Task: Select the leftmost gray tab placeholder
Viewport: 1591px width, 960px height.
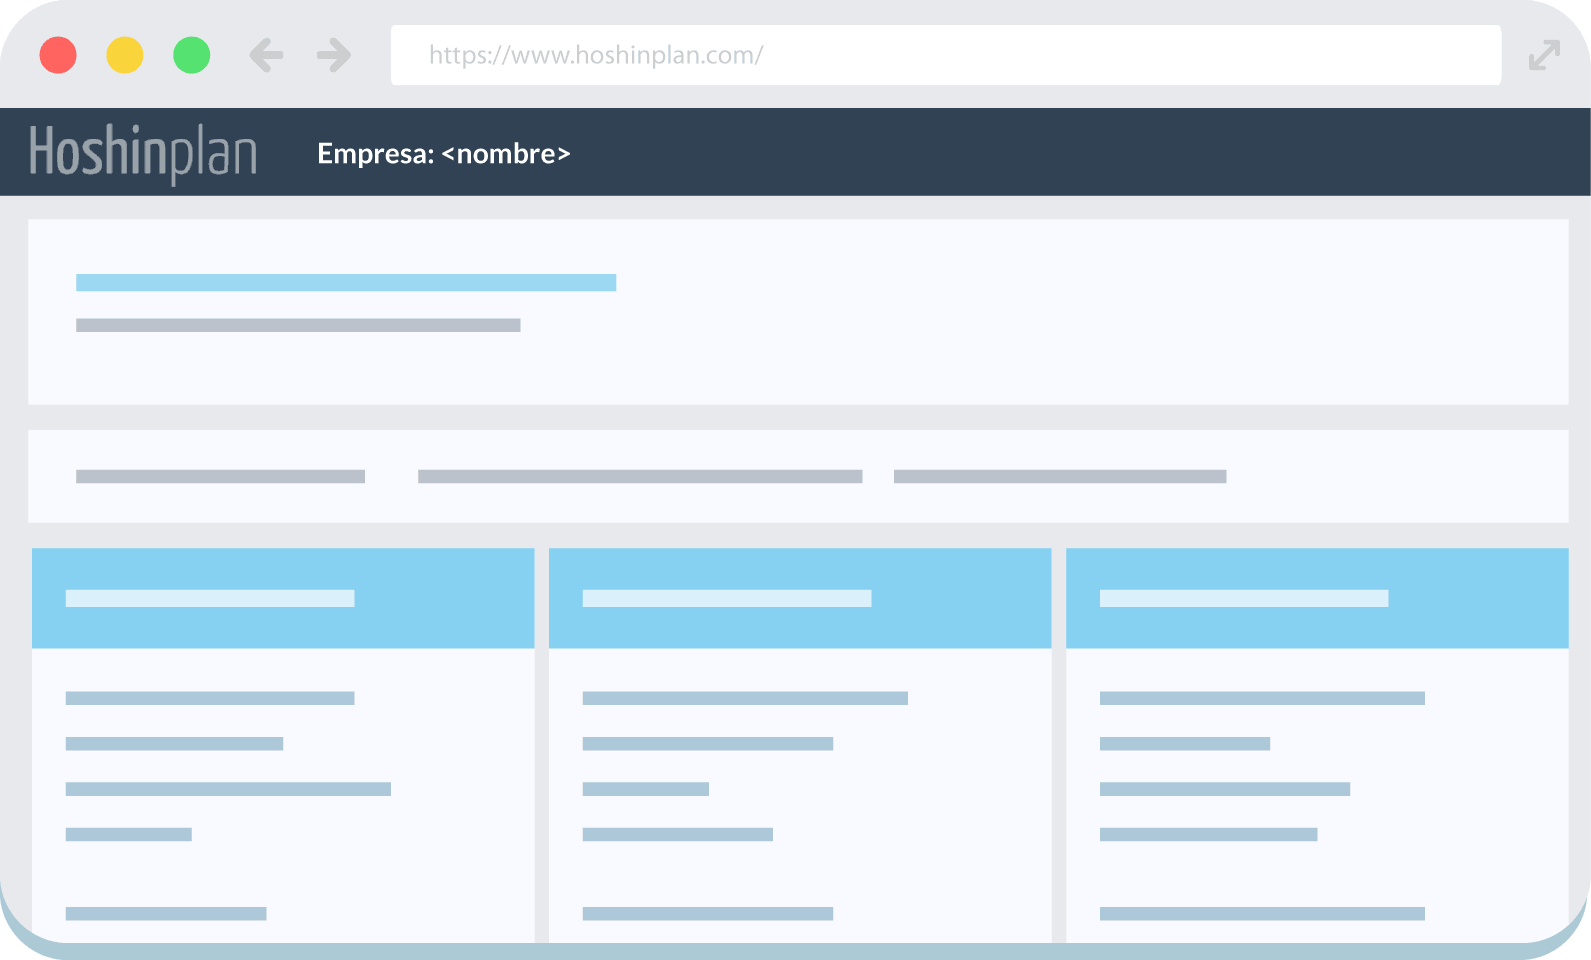Action: [x=220, y=477]
